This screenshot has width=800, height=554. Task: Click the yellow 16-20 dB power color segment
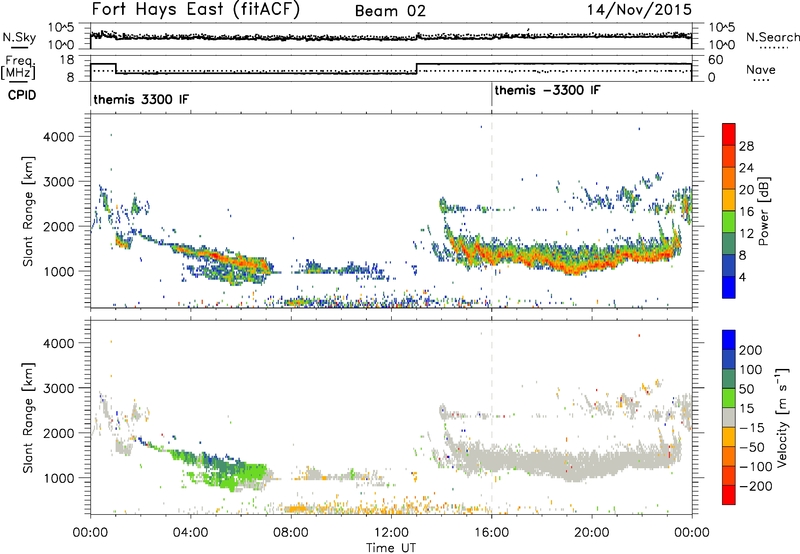729,199
